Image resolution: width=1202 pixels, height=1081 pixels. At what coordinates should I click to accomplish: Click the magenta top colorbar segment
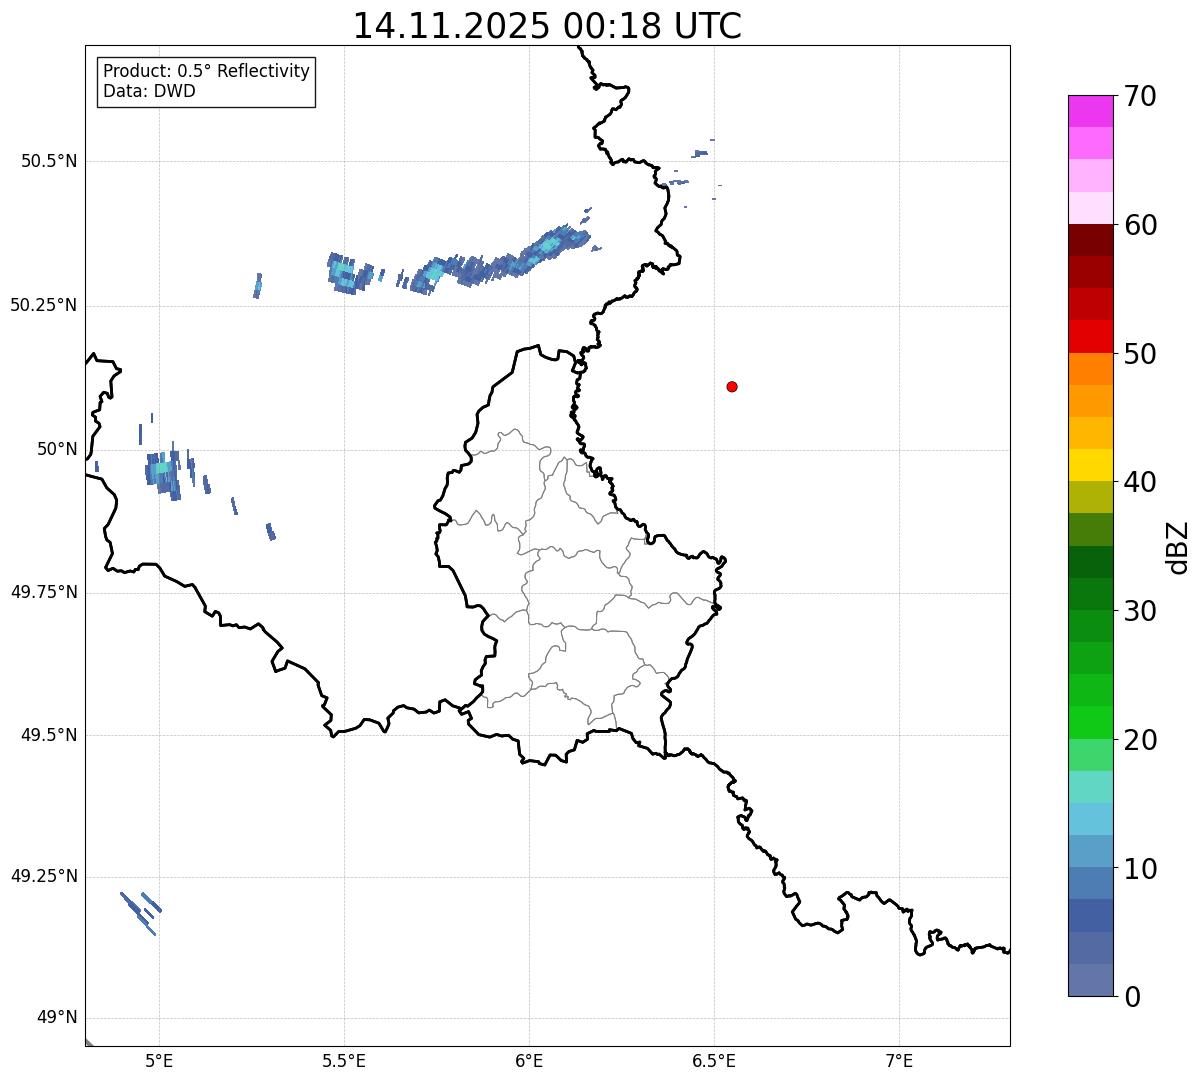click(x=1090, y=111)
